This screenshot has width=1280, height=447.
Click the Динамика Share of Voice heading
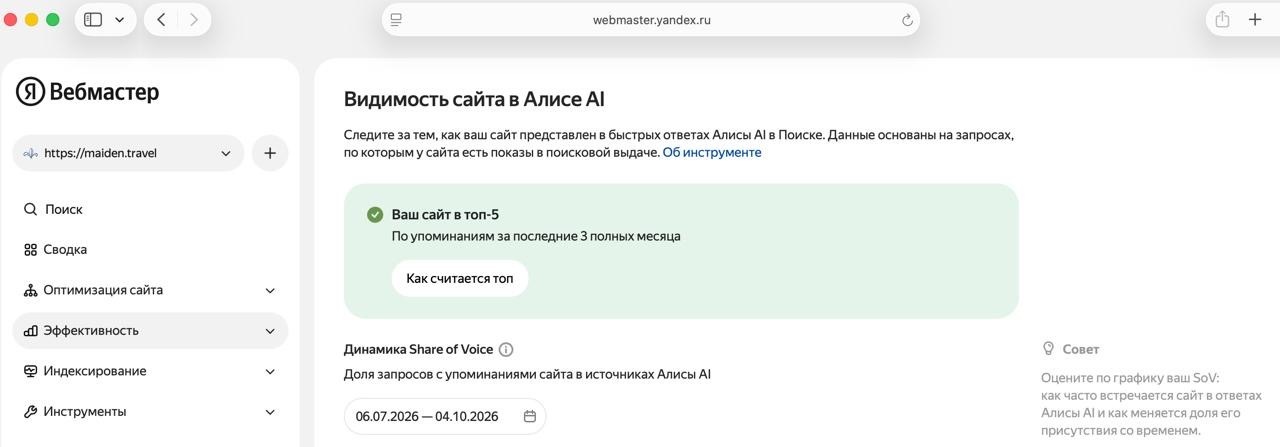tap(418, 349)
